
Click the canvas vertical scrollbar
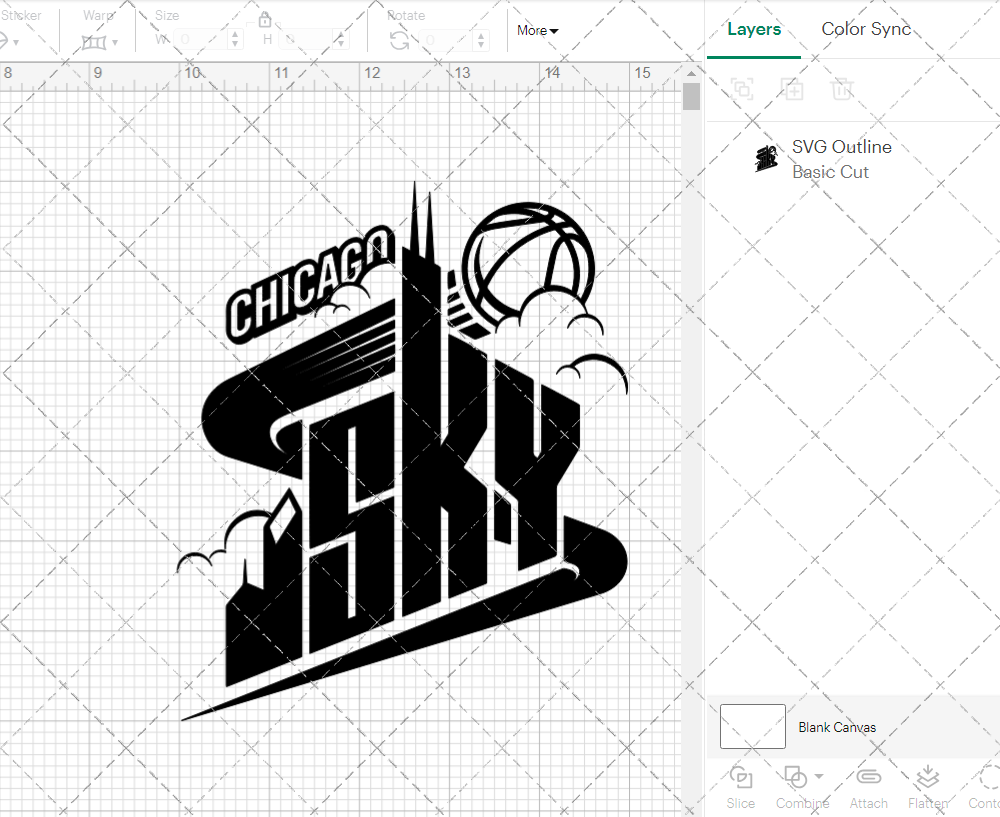(691, 96)
